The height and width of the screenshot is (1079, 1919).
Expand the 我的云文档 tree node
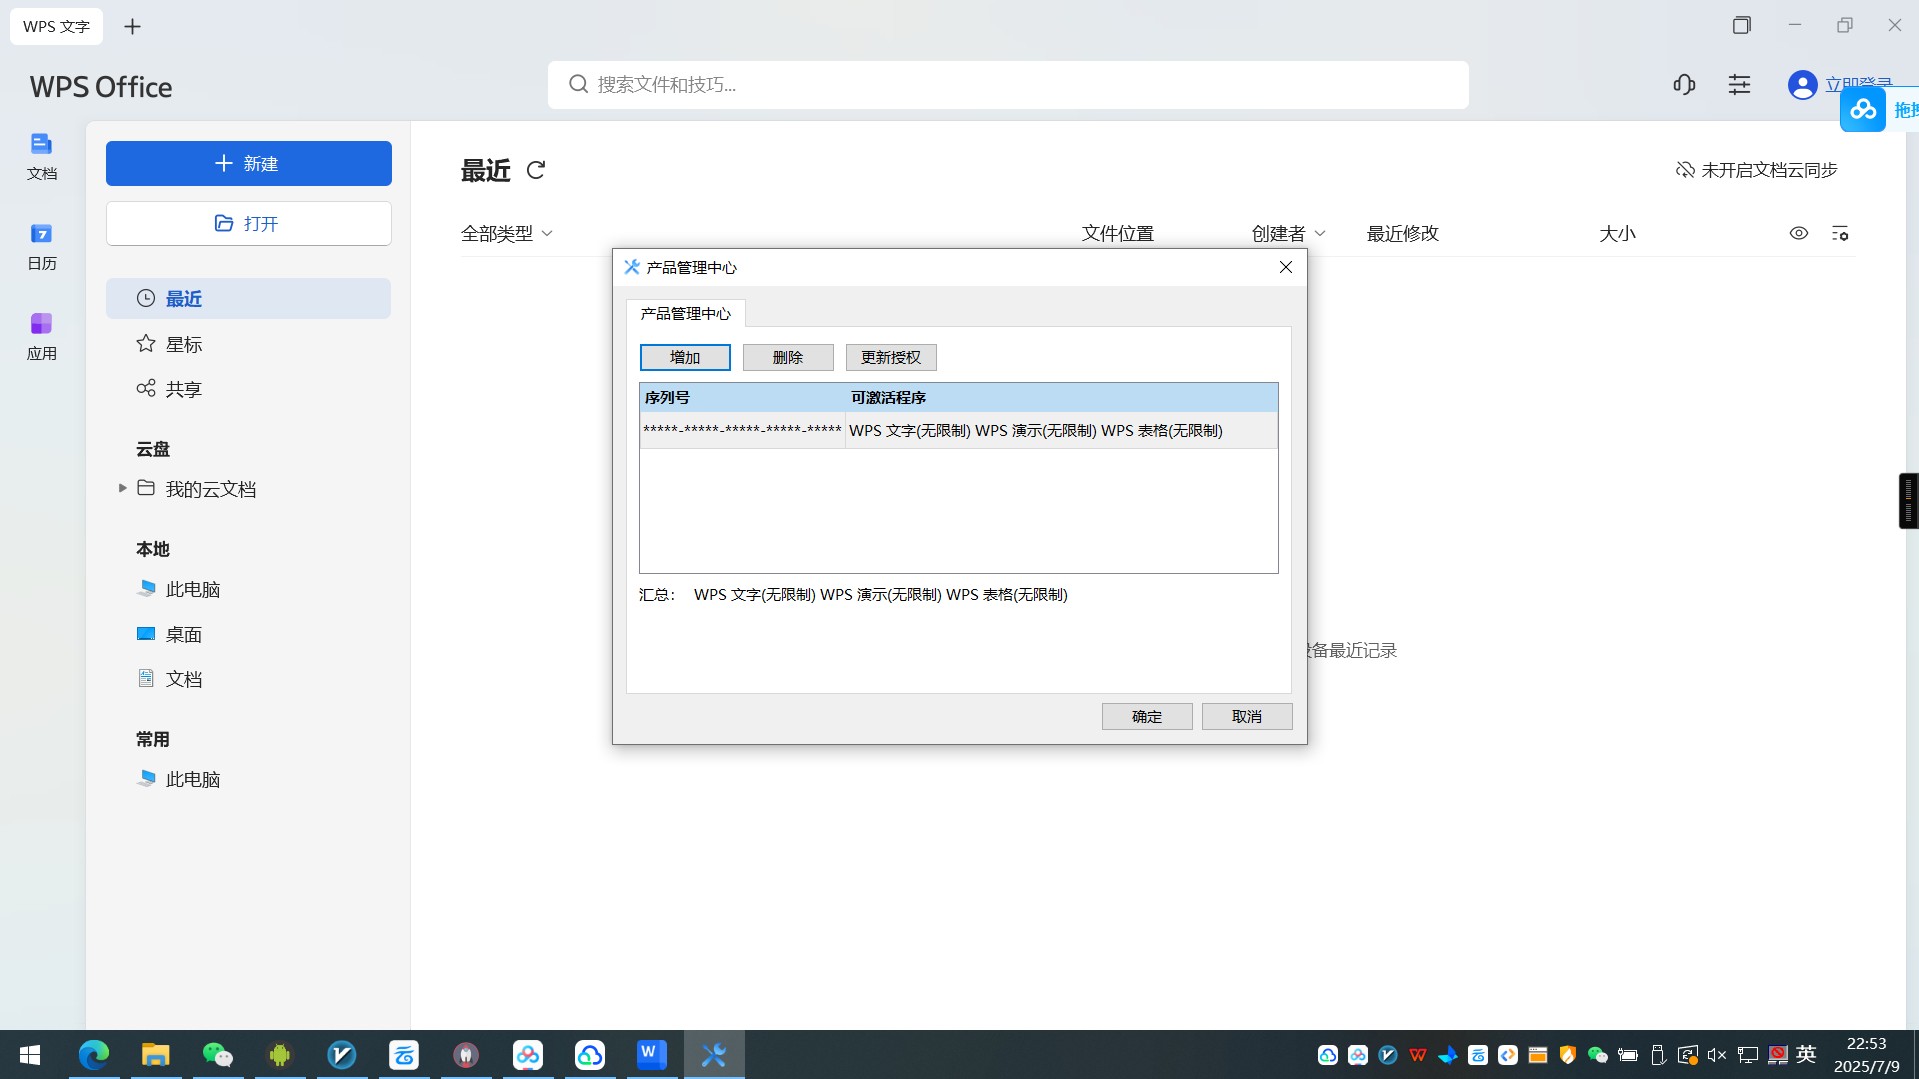tap(122, 488)
